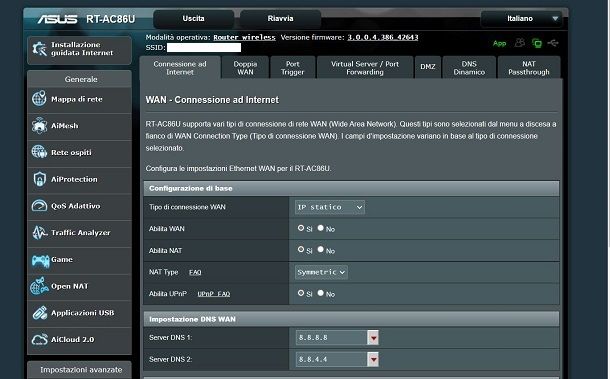Click the Server DNS 2 input field
This screenshot has height=379, width=610.
click(331, 360)
